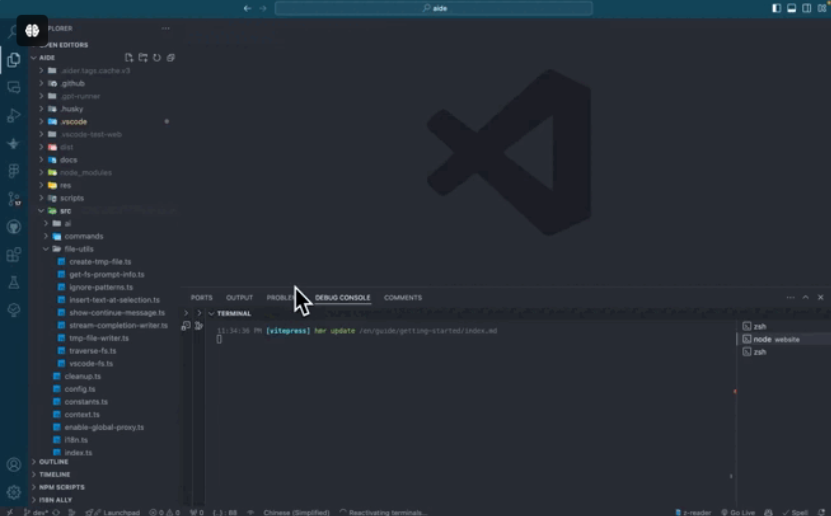Click Spell checker status item
Viewport: 831px width, 516px height.
pyautogui.click(x=795, y=512)
